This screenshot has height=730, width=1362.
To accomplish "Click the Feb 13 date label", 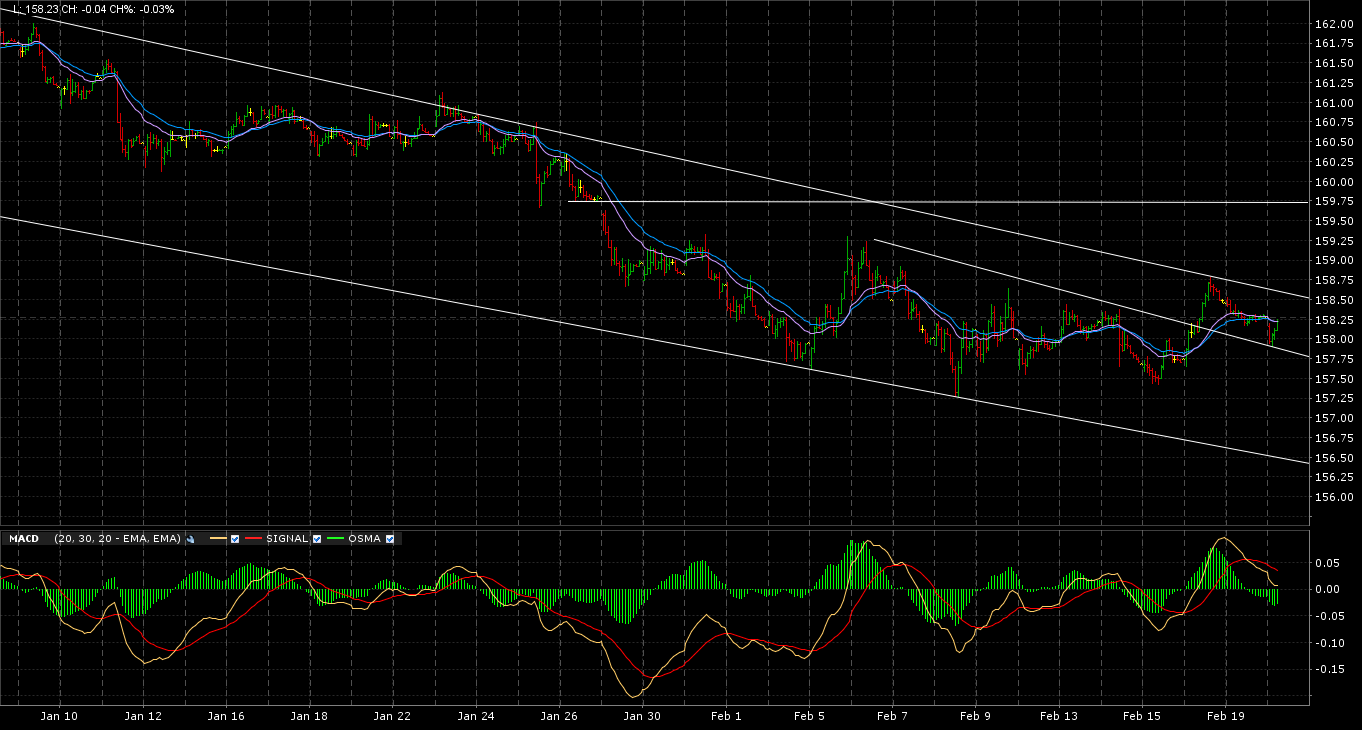I will [1058, 716].
